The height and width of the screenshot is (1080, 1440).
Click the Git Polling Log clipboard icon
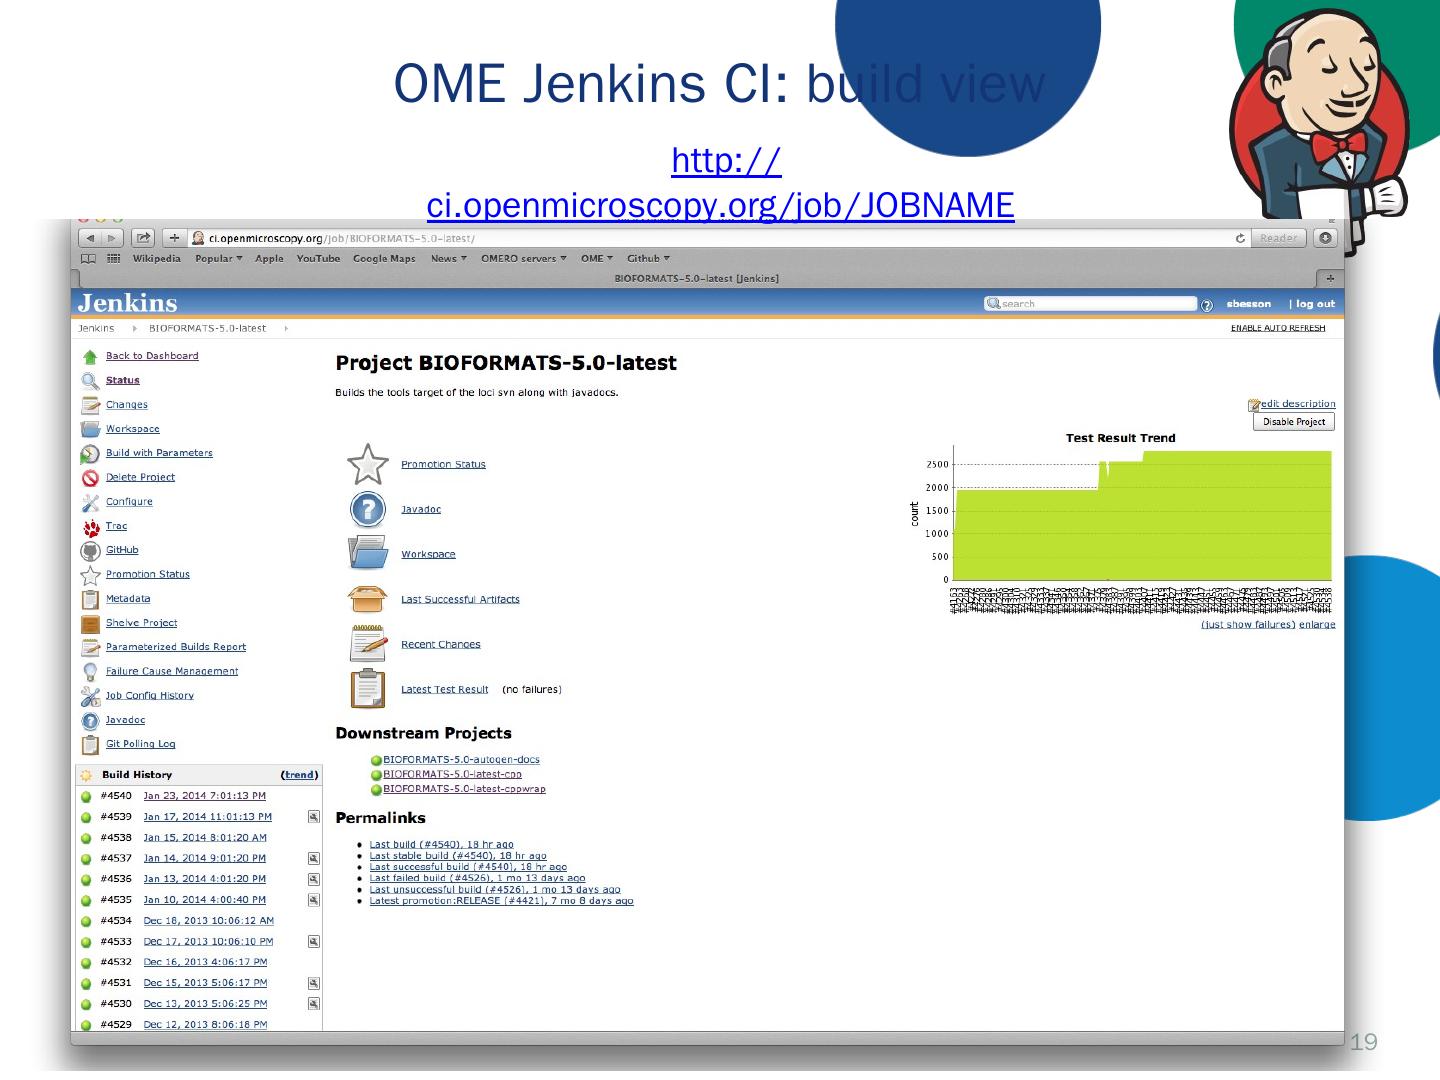(x=90, y=744)
